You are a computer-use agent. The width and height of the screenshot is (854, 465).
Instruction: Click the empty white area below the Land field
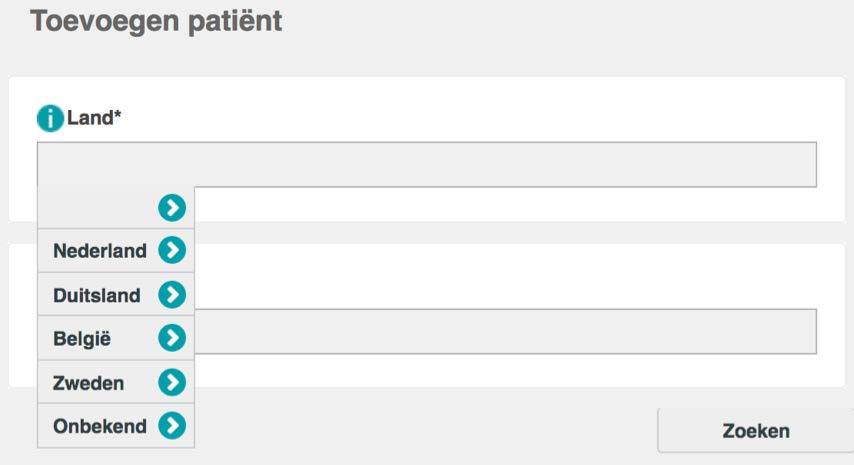point(517,204)
